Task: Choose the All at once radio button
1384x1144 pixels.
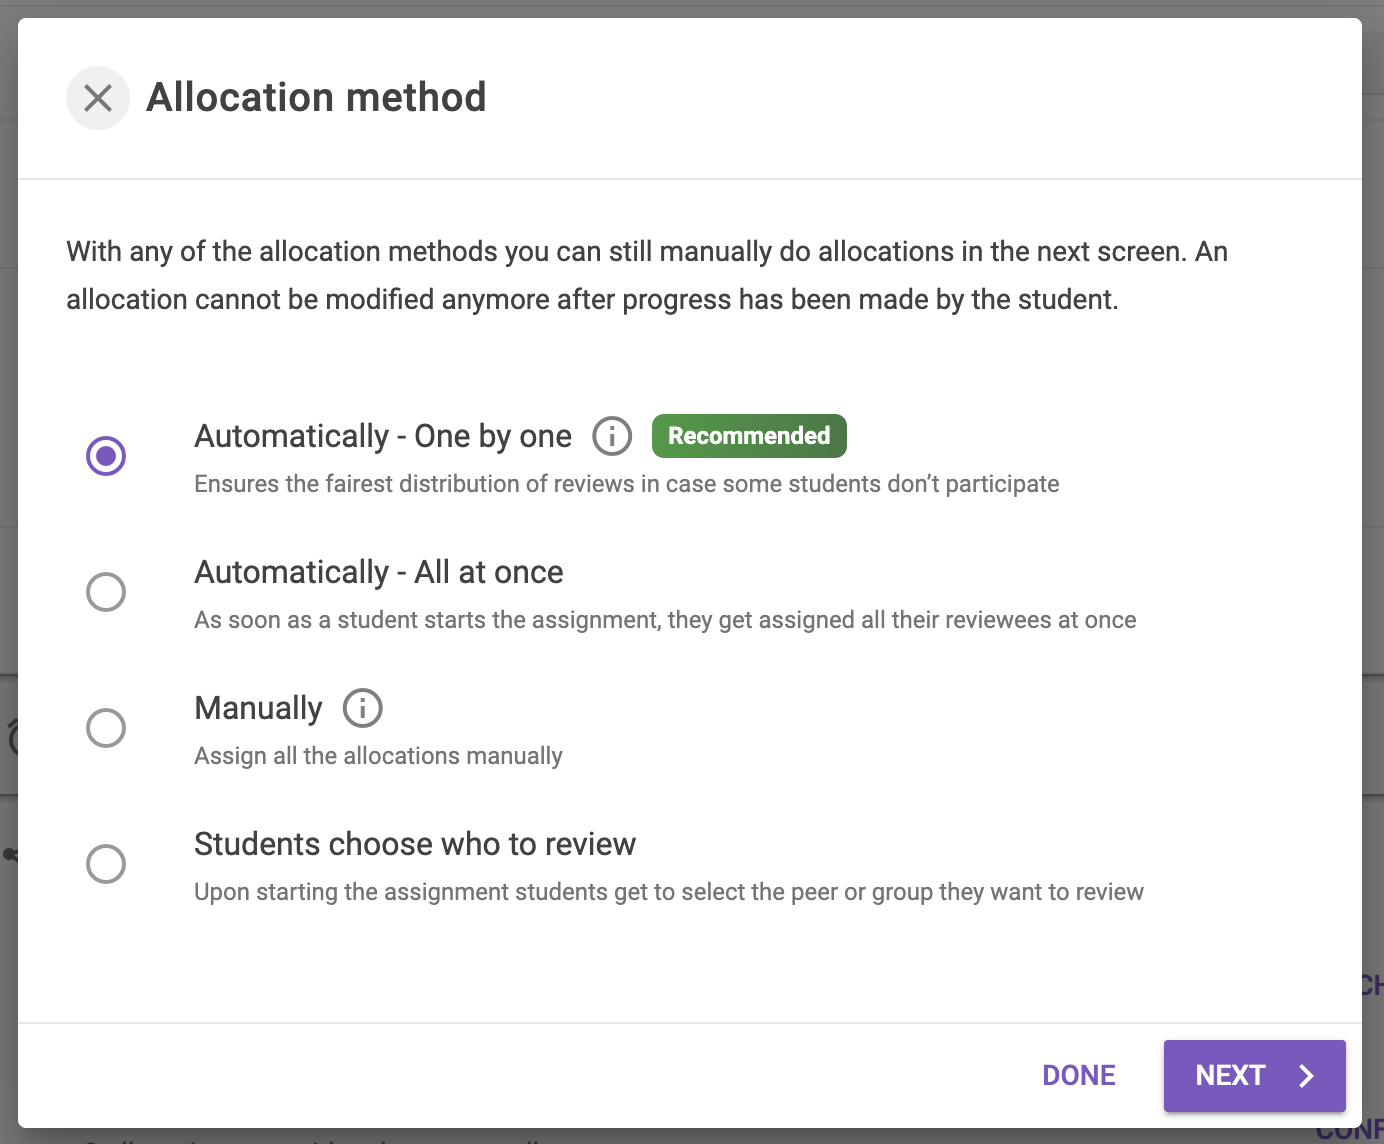Action: pos(106,592)
